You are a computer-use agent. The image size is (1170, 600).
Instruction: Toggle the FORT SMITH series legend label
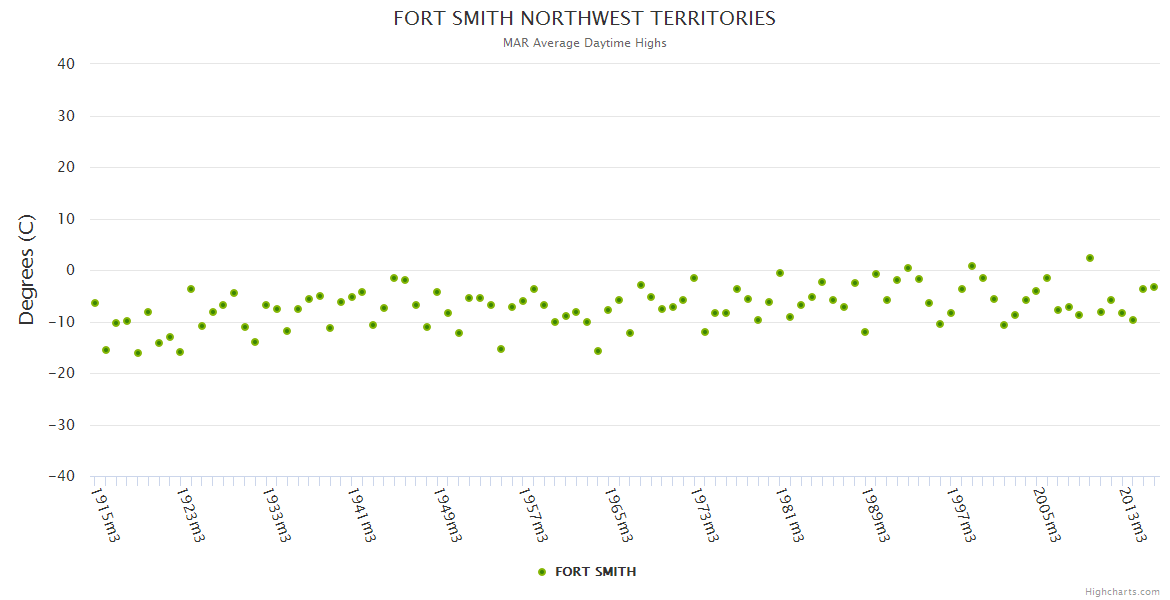tap(595, 572)
